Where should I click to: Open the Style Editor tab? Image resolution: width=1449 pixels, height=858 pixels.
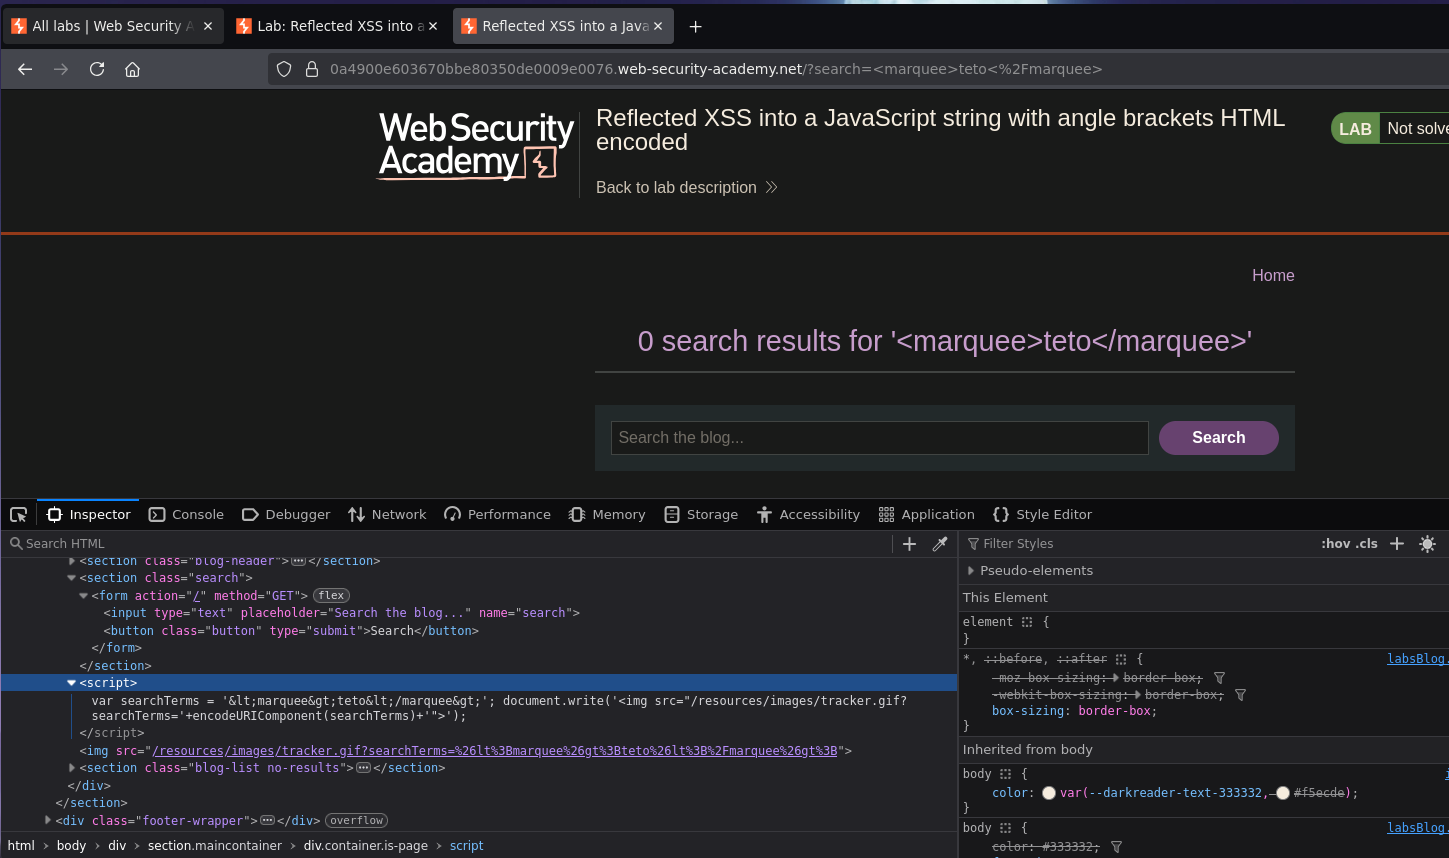[1042, 514]
